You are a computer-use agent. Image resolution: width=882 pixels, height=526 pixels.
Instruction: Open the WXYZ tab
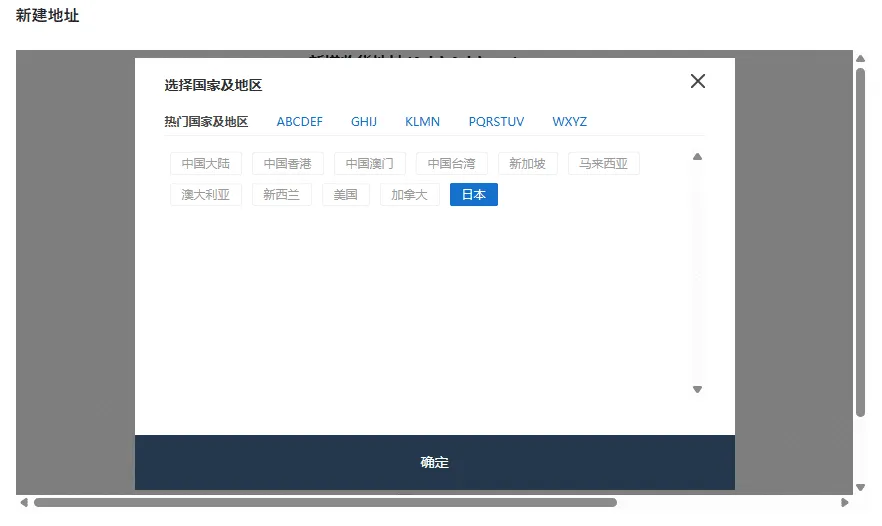click(569, 122)
